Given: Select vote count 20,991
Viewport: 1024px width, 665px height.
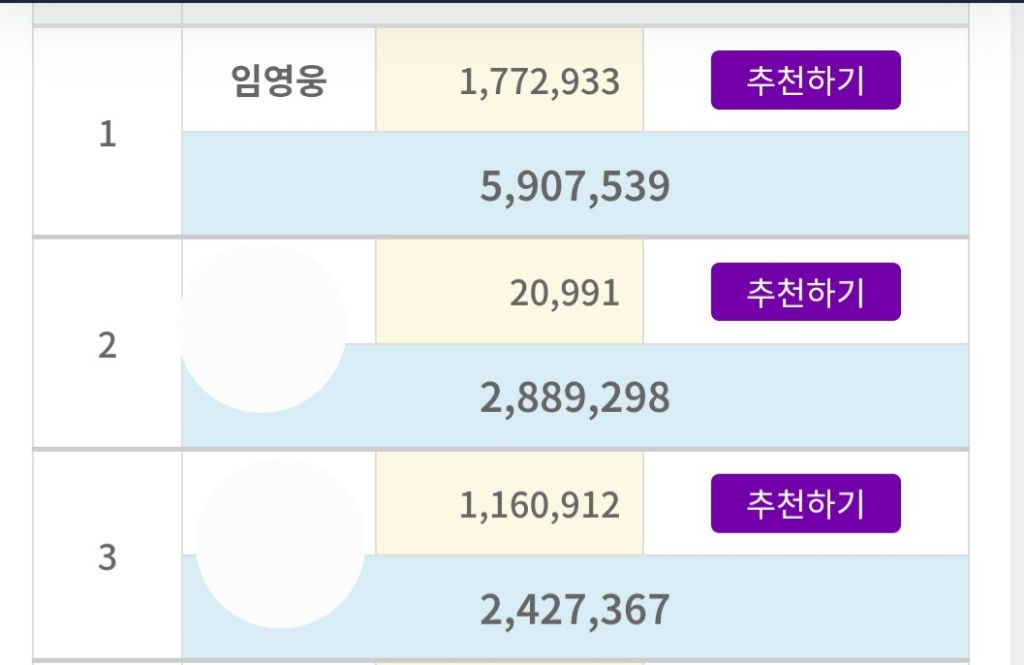Looking at the screenshot, I should click(x=564, y=293).
